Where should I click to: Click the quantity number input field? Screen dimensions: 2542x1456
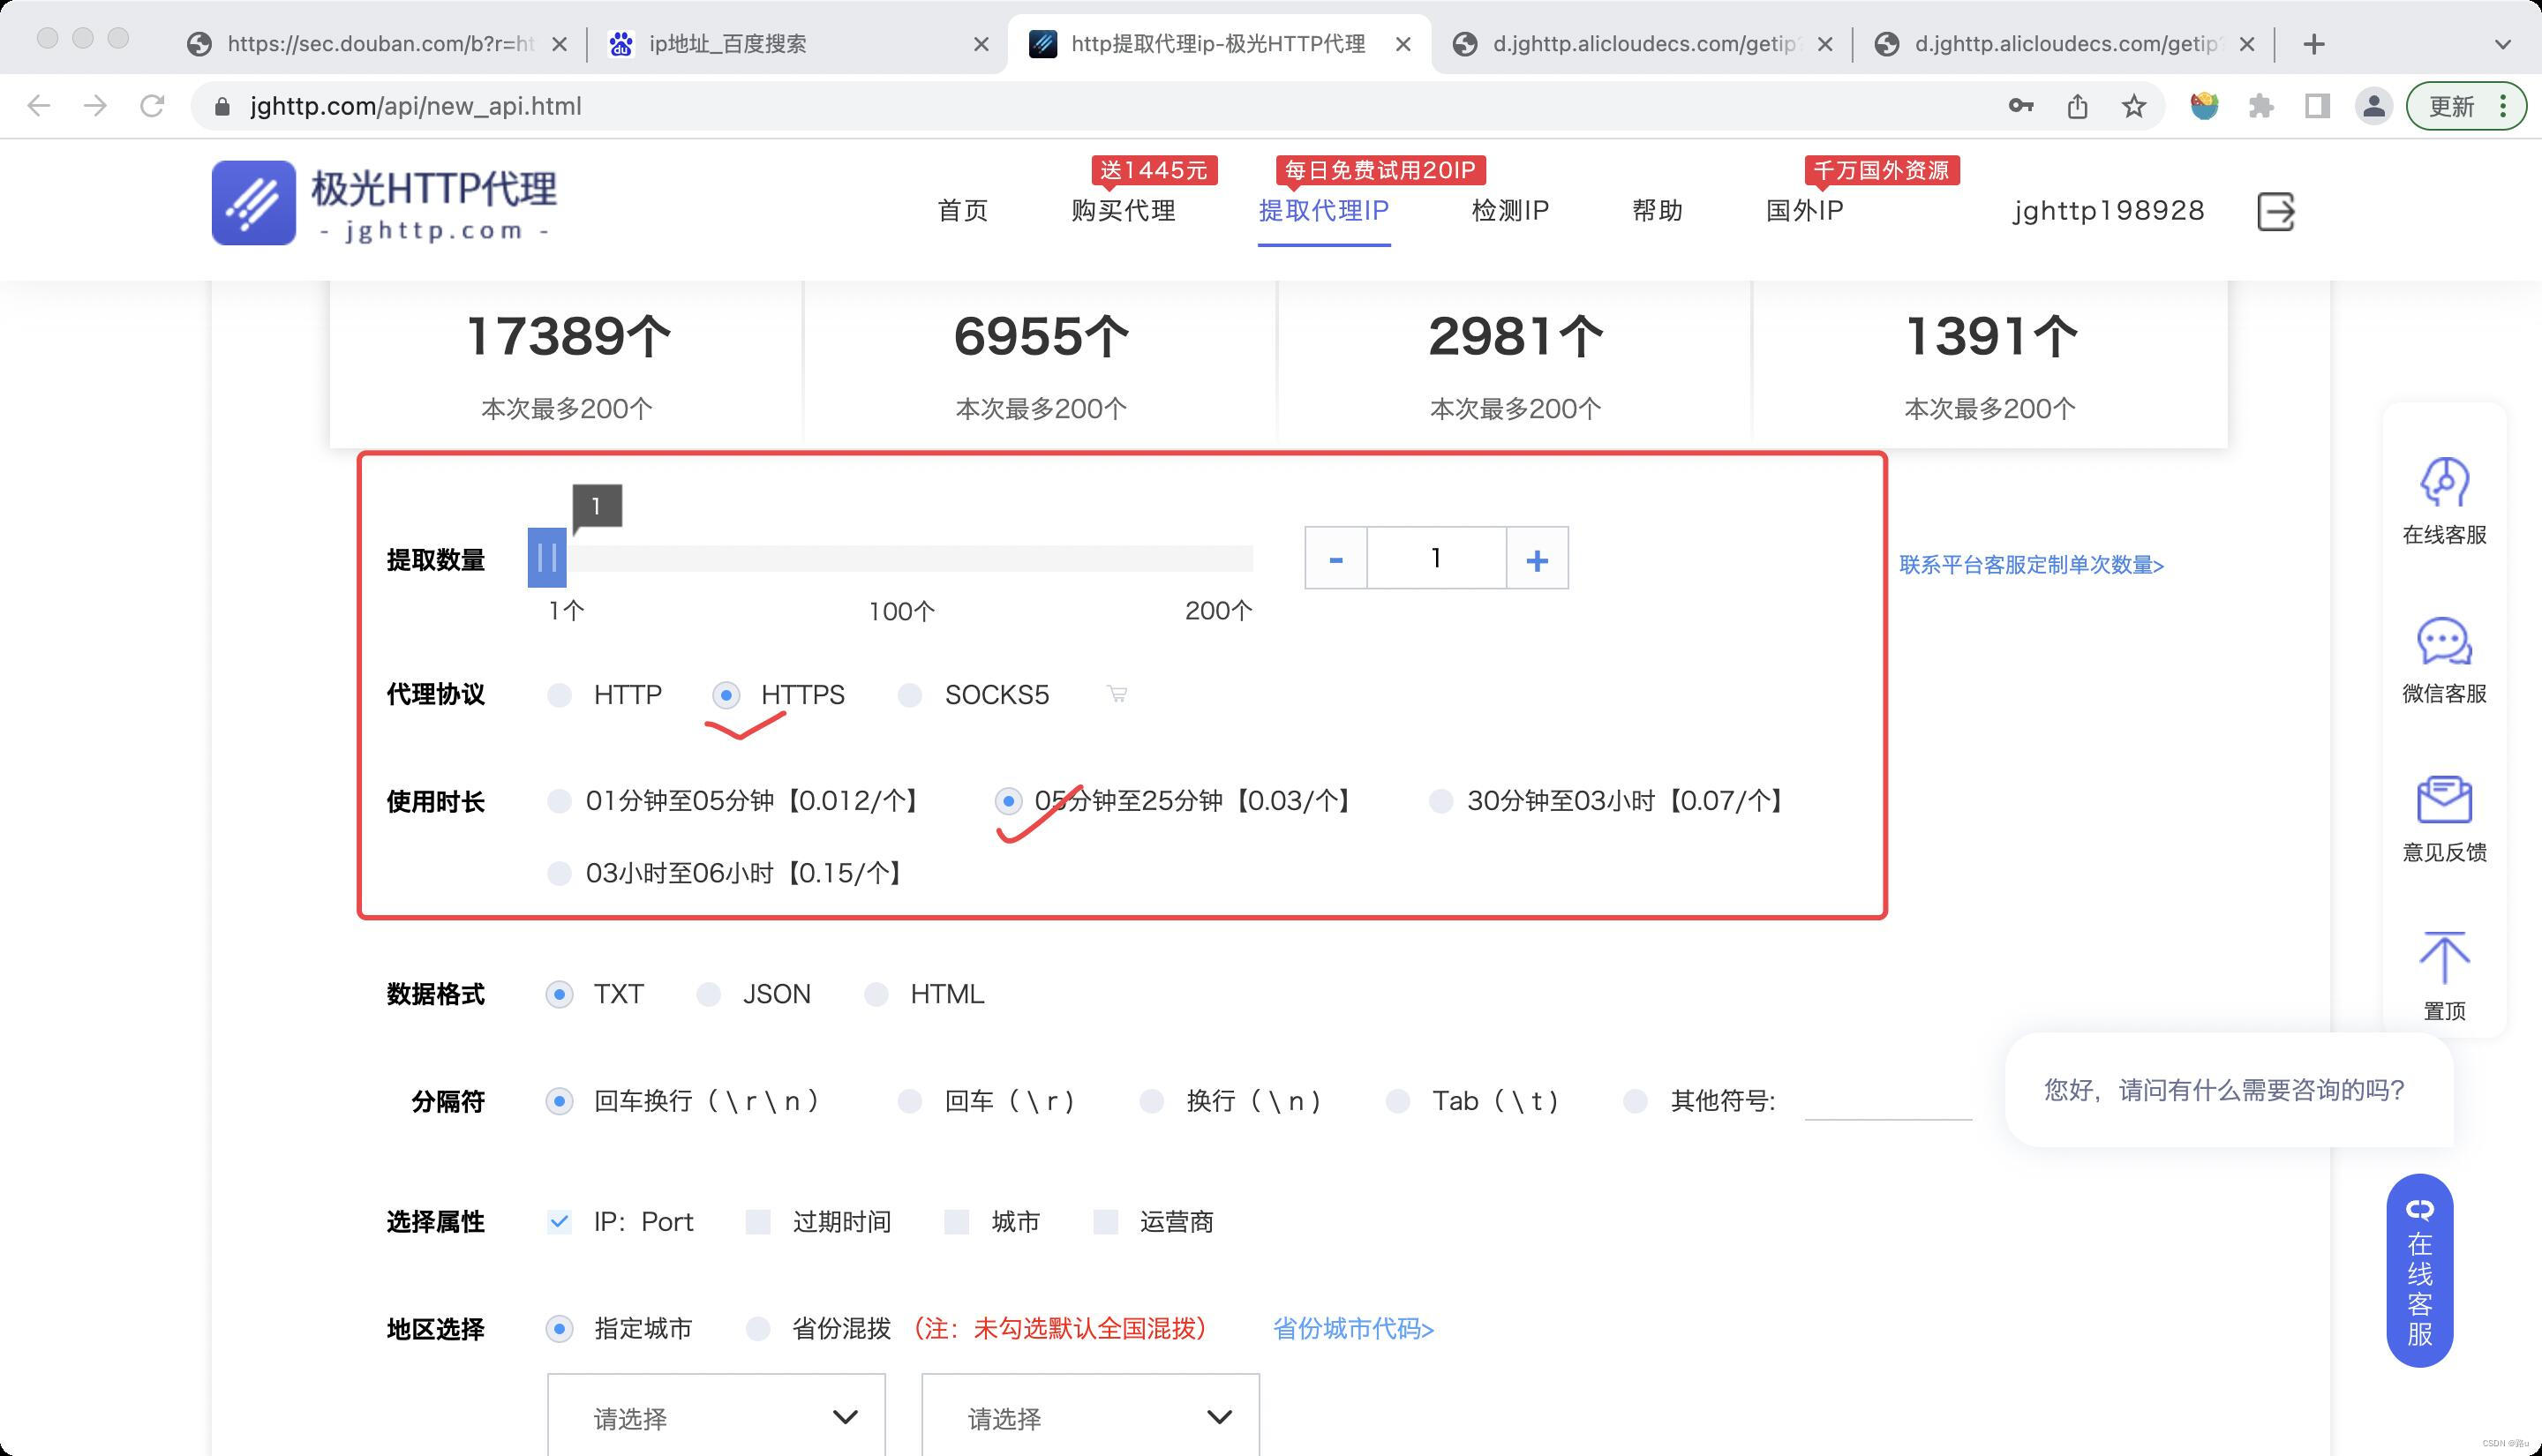(x=1436, y=558)
